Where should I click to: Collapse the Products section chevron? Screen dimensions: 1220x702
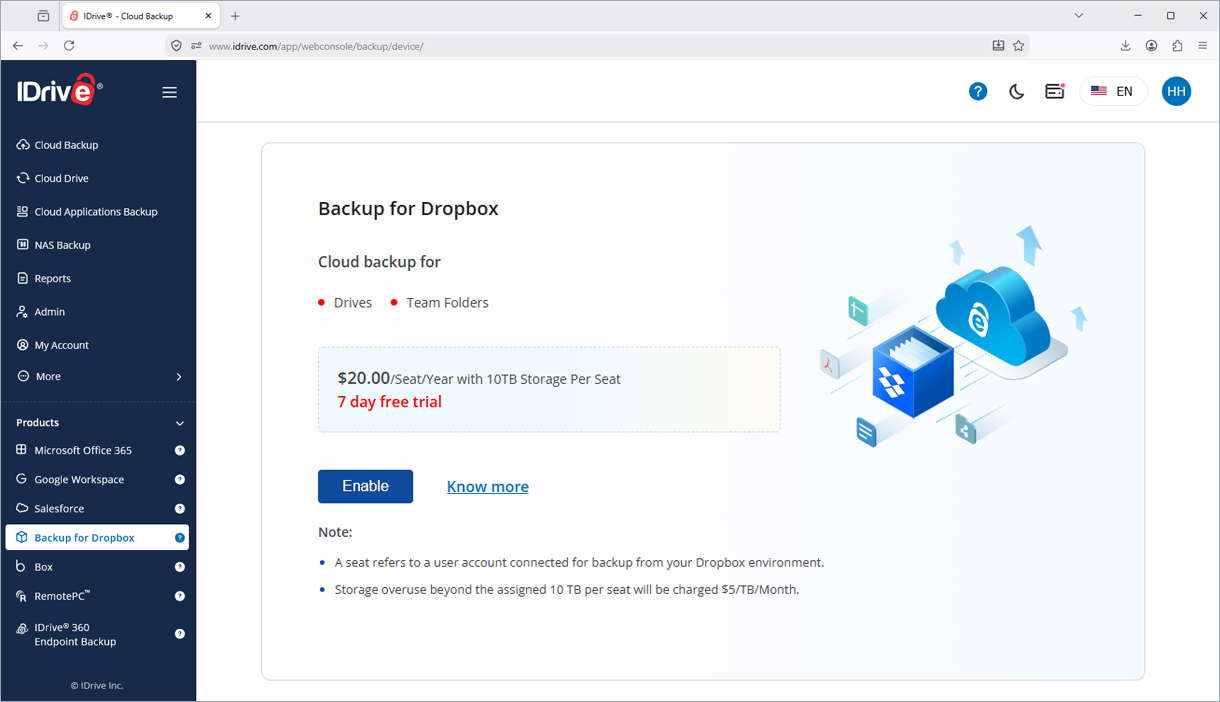180,423
